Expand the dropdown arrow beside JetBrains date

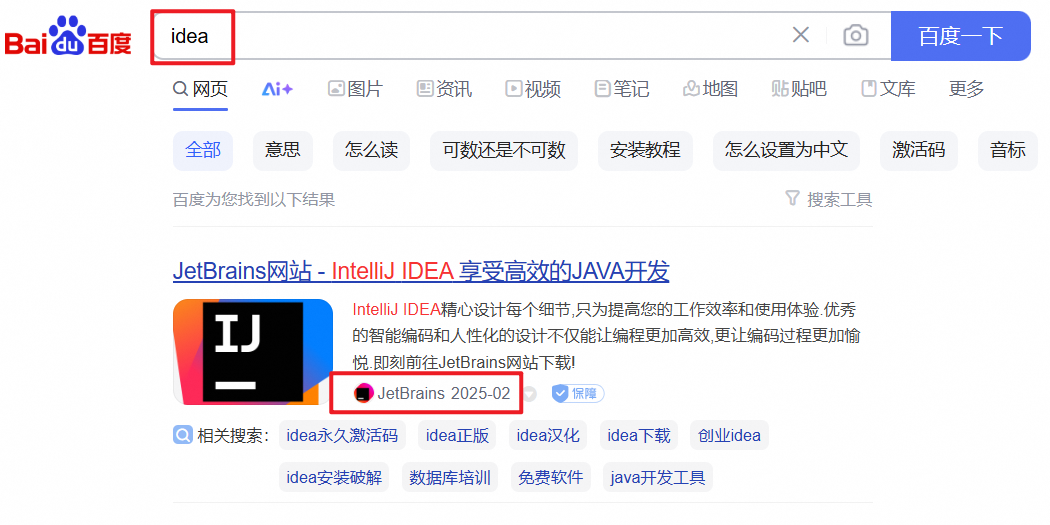click(529, 394)
